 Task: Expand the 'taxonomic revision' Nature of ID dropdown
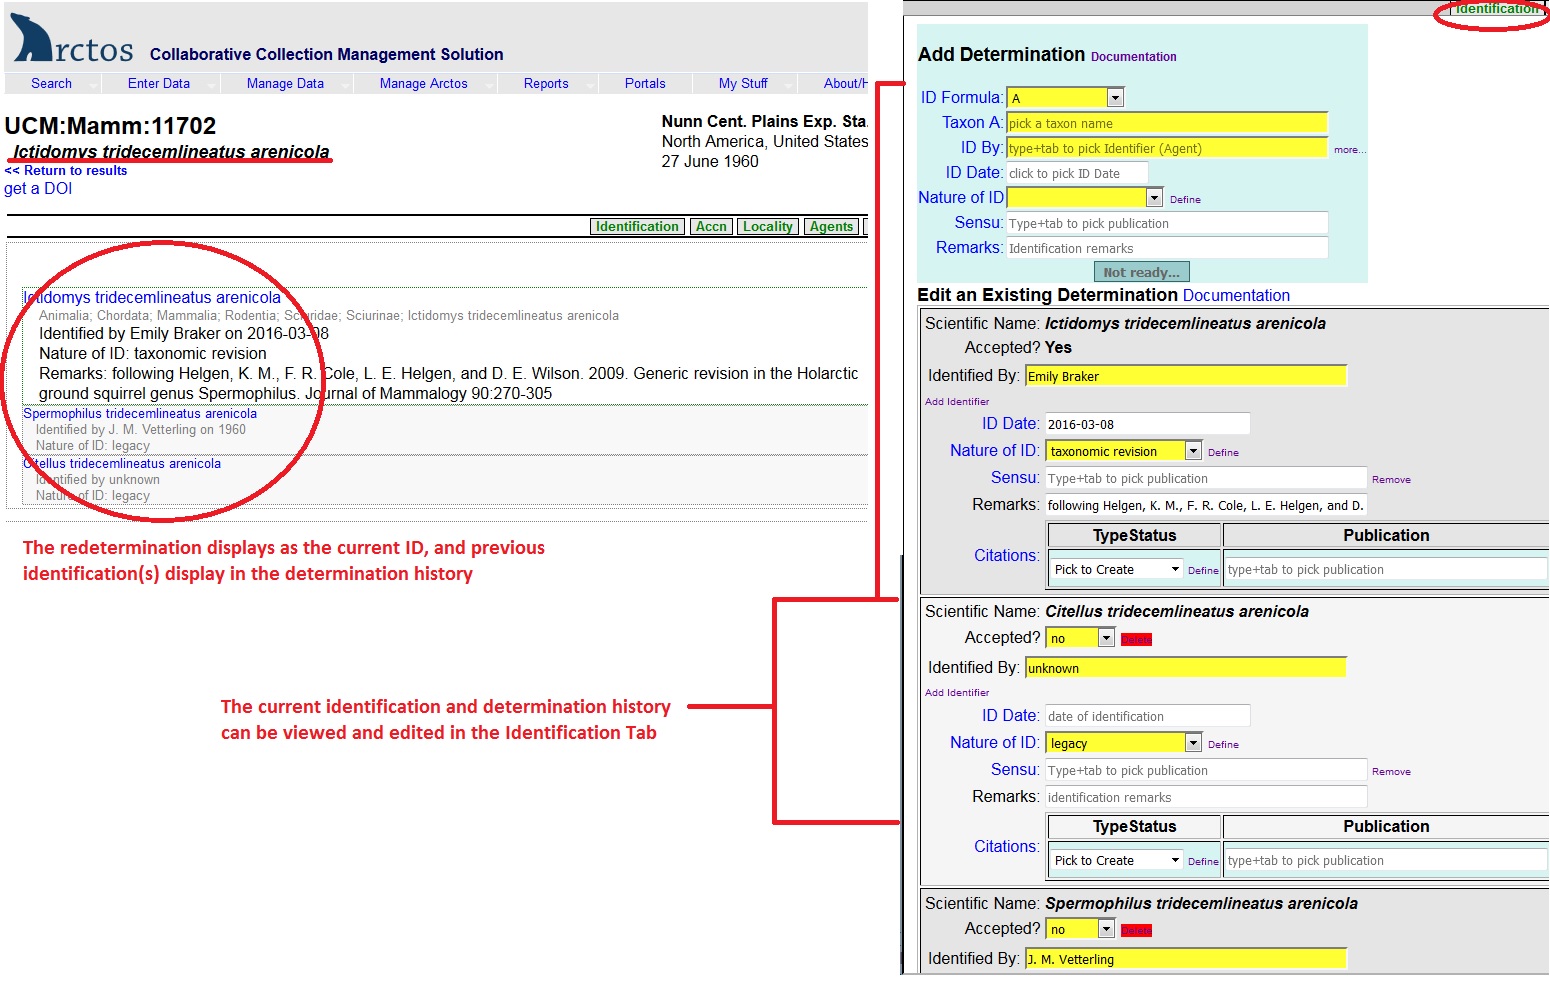click(1124, 451)
